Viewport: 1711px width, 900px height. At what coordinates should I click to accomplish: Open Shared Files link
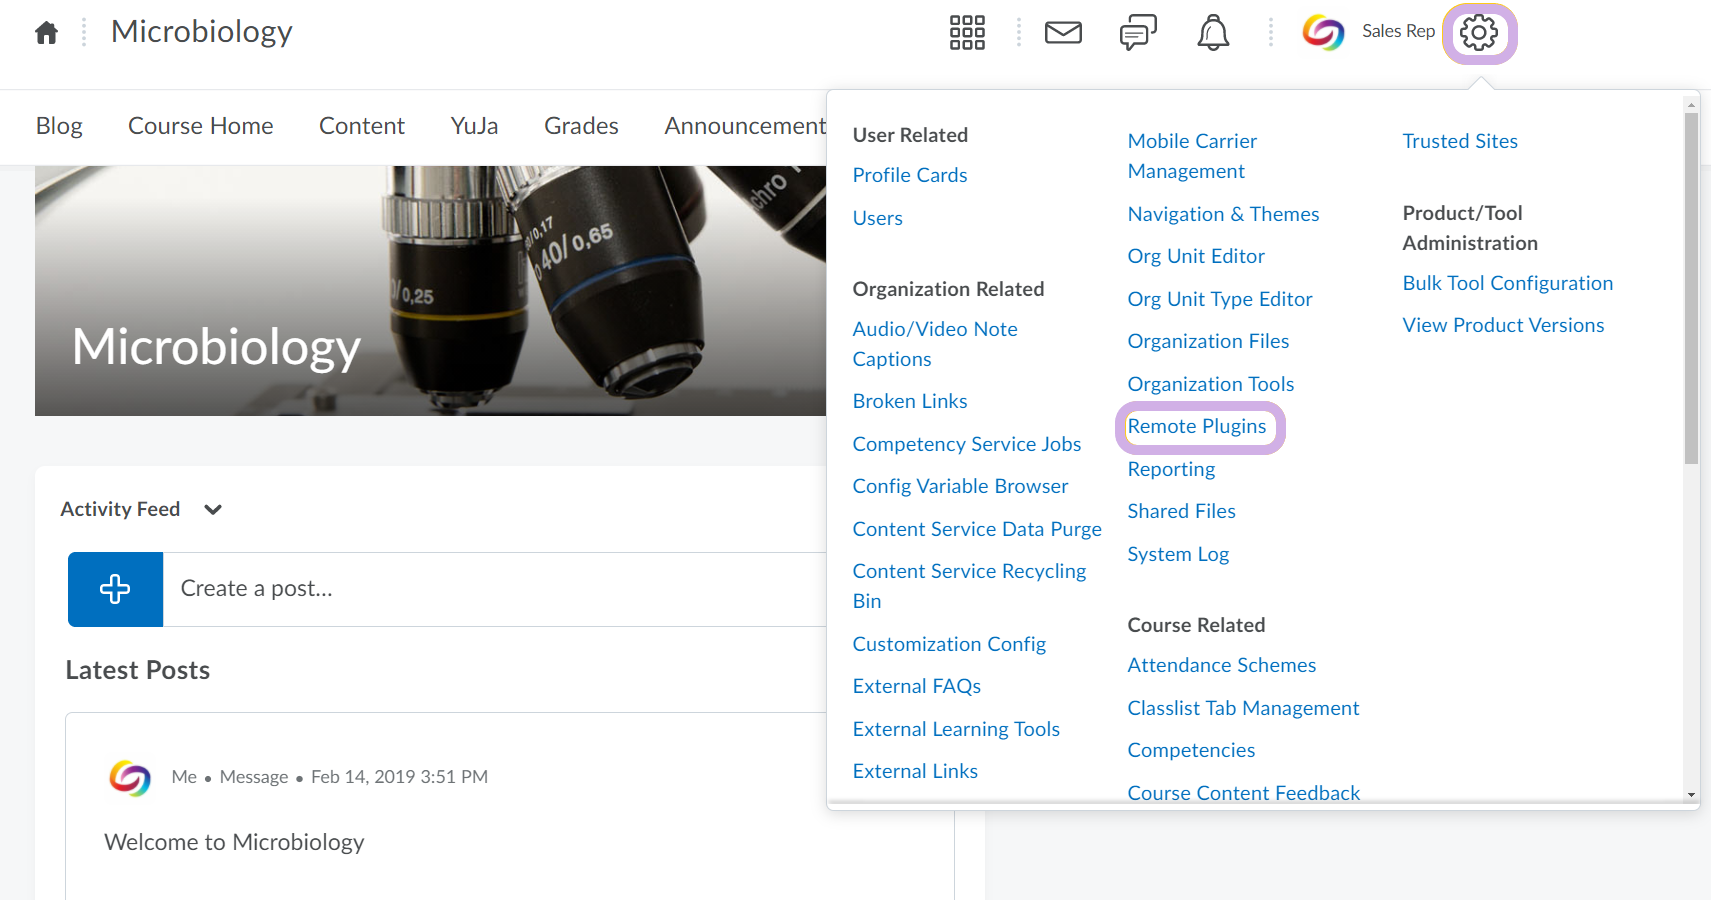tap(1181, 511)
